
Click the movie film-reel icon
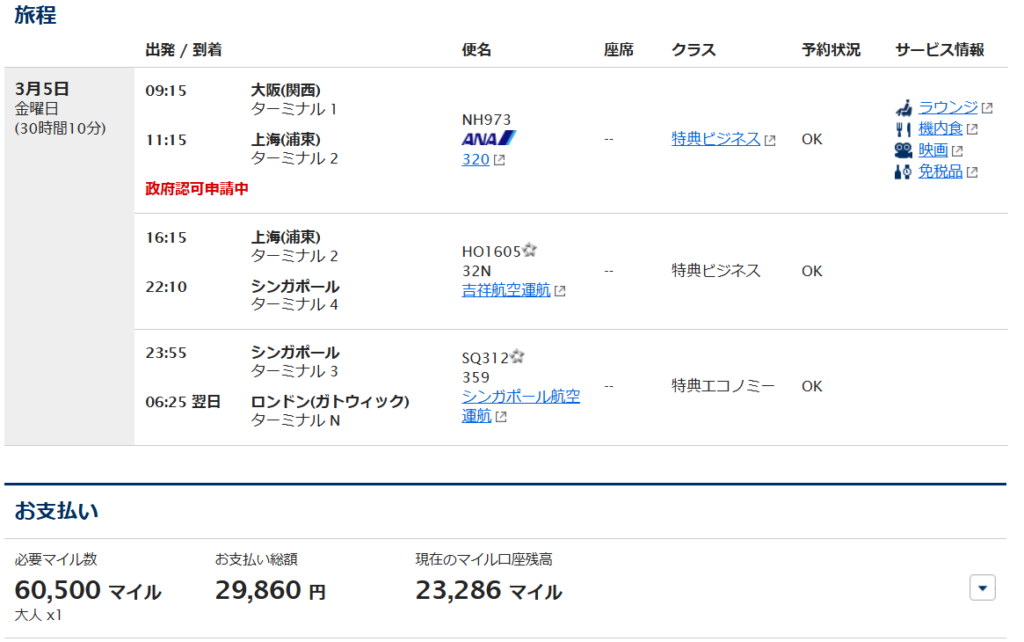pyautogui.click(x=903, y=150)
